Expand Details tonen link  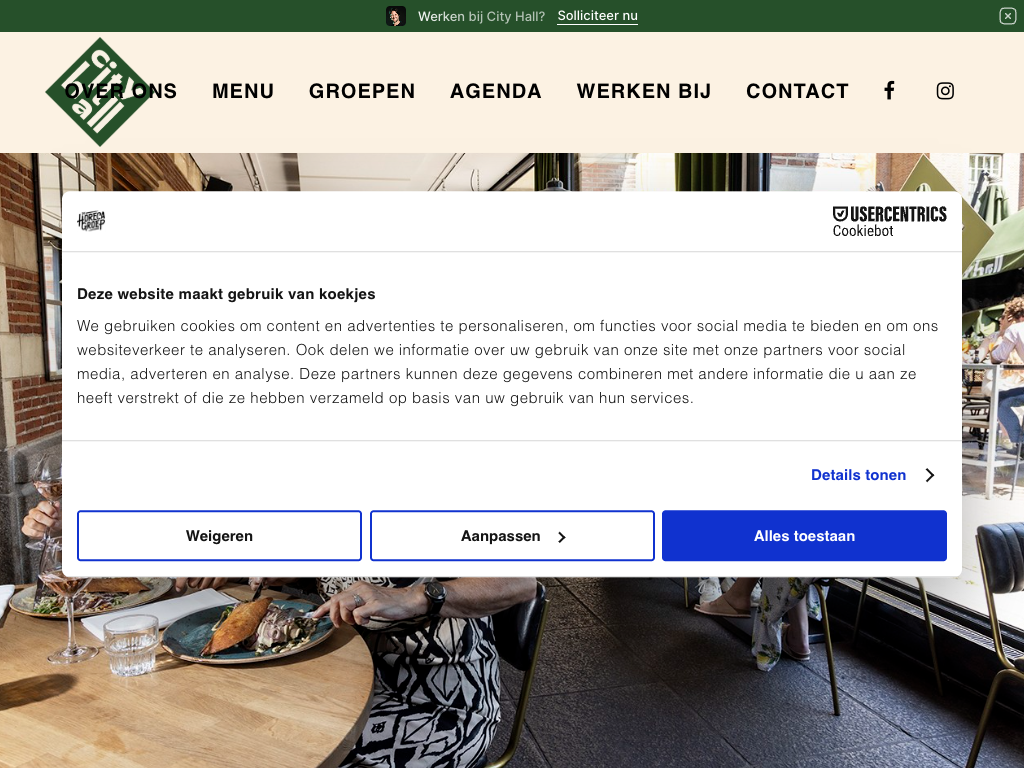858,475
